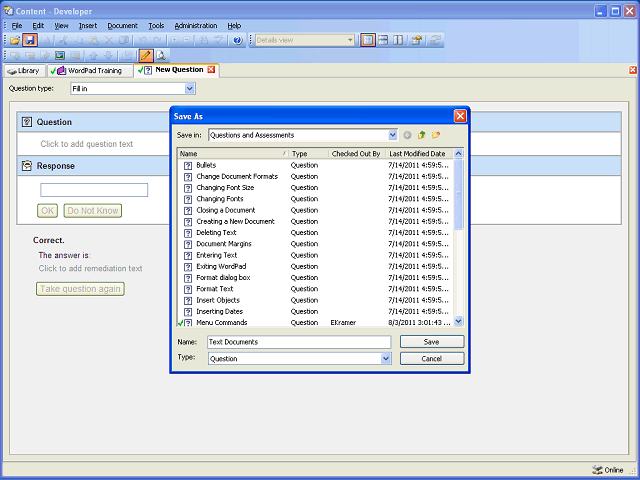Open the Administration menu
The height and width of the screenshot is (480, 640).
click(x=196, y=26)
